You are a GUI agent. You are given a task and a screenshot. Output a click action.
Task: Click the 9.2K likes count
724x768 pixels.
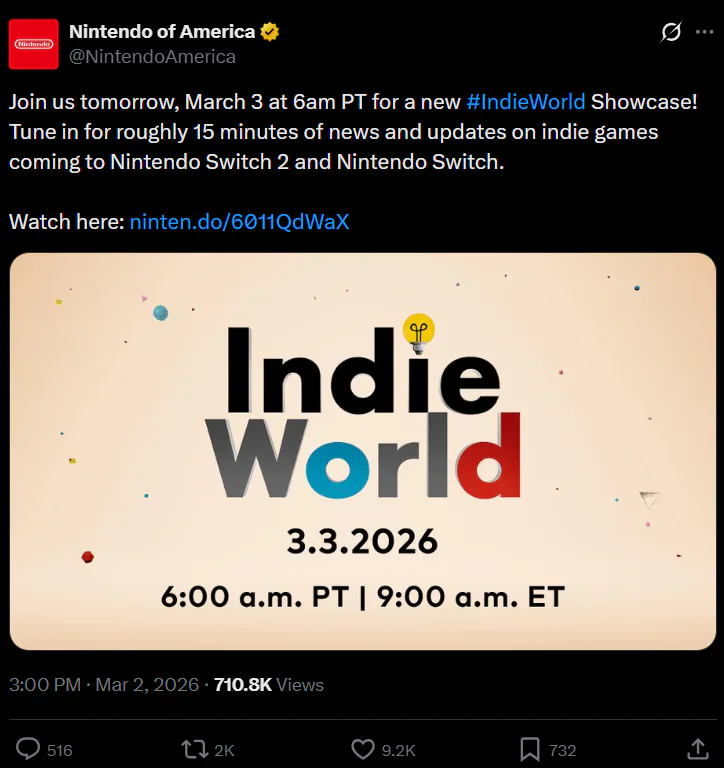[398, 750]
